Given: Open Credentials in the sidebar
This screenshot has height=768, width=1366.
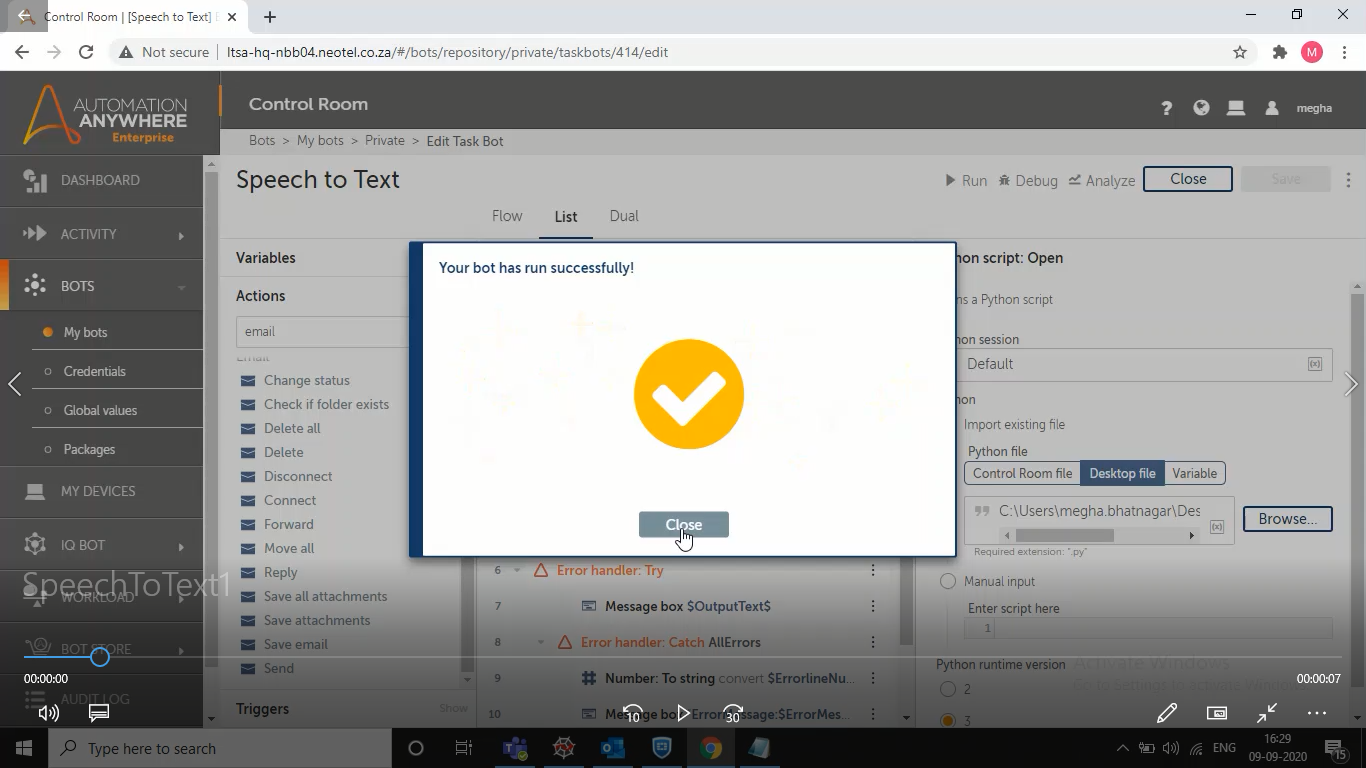Looking at the screenshot, I should pyautogui.click(x=94, y=371).
